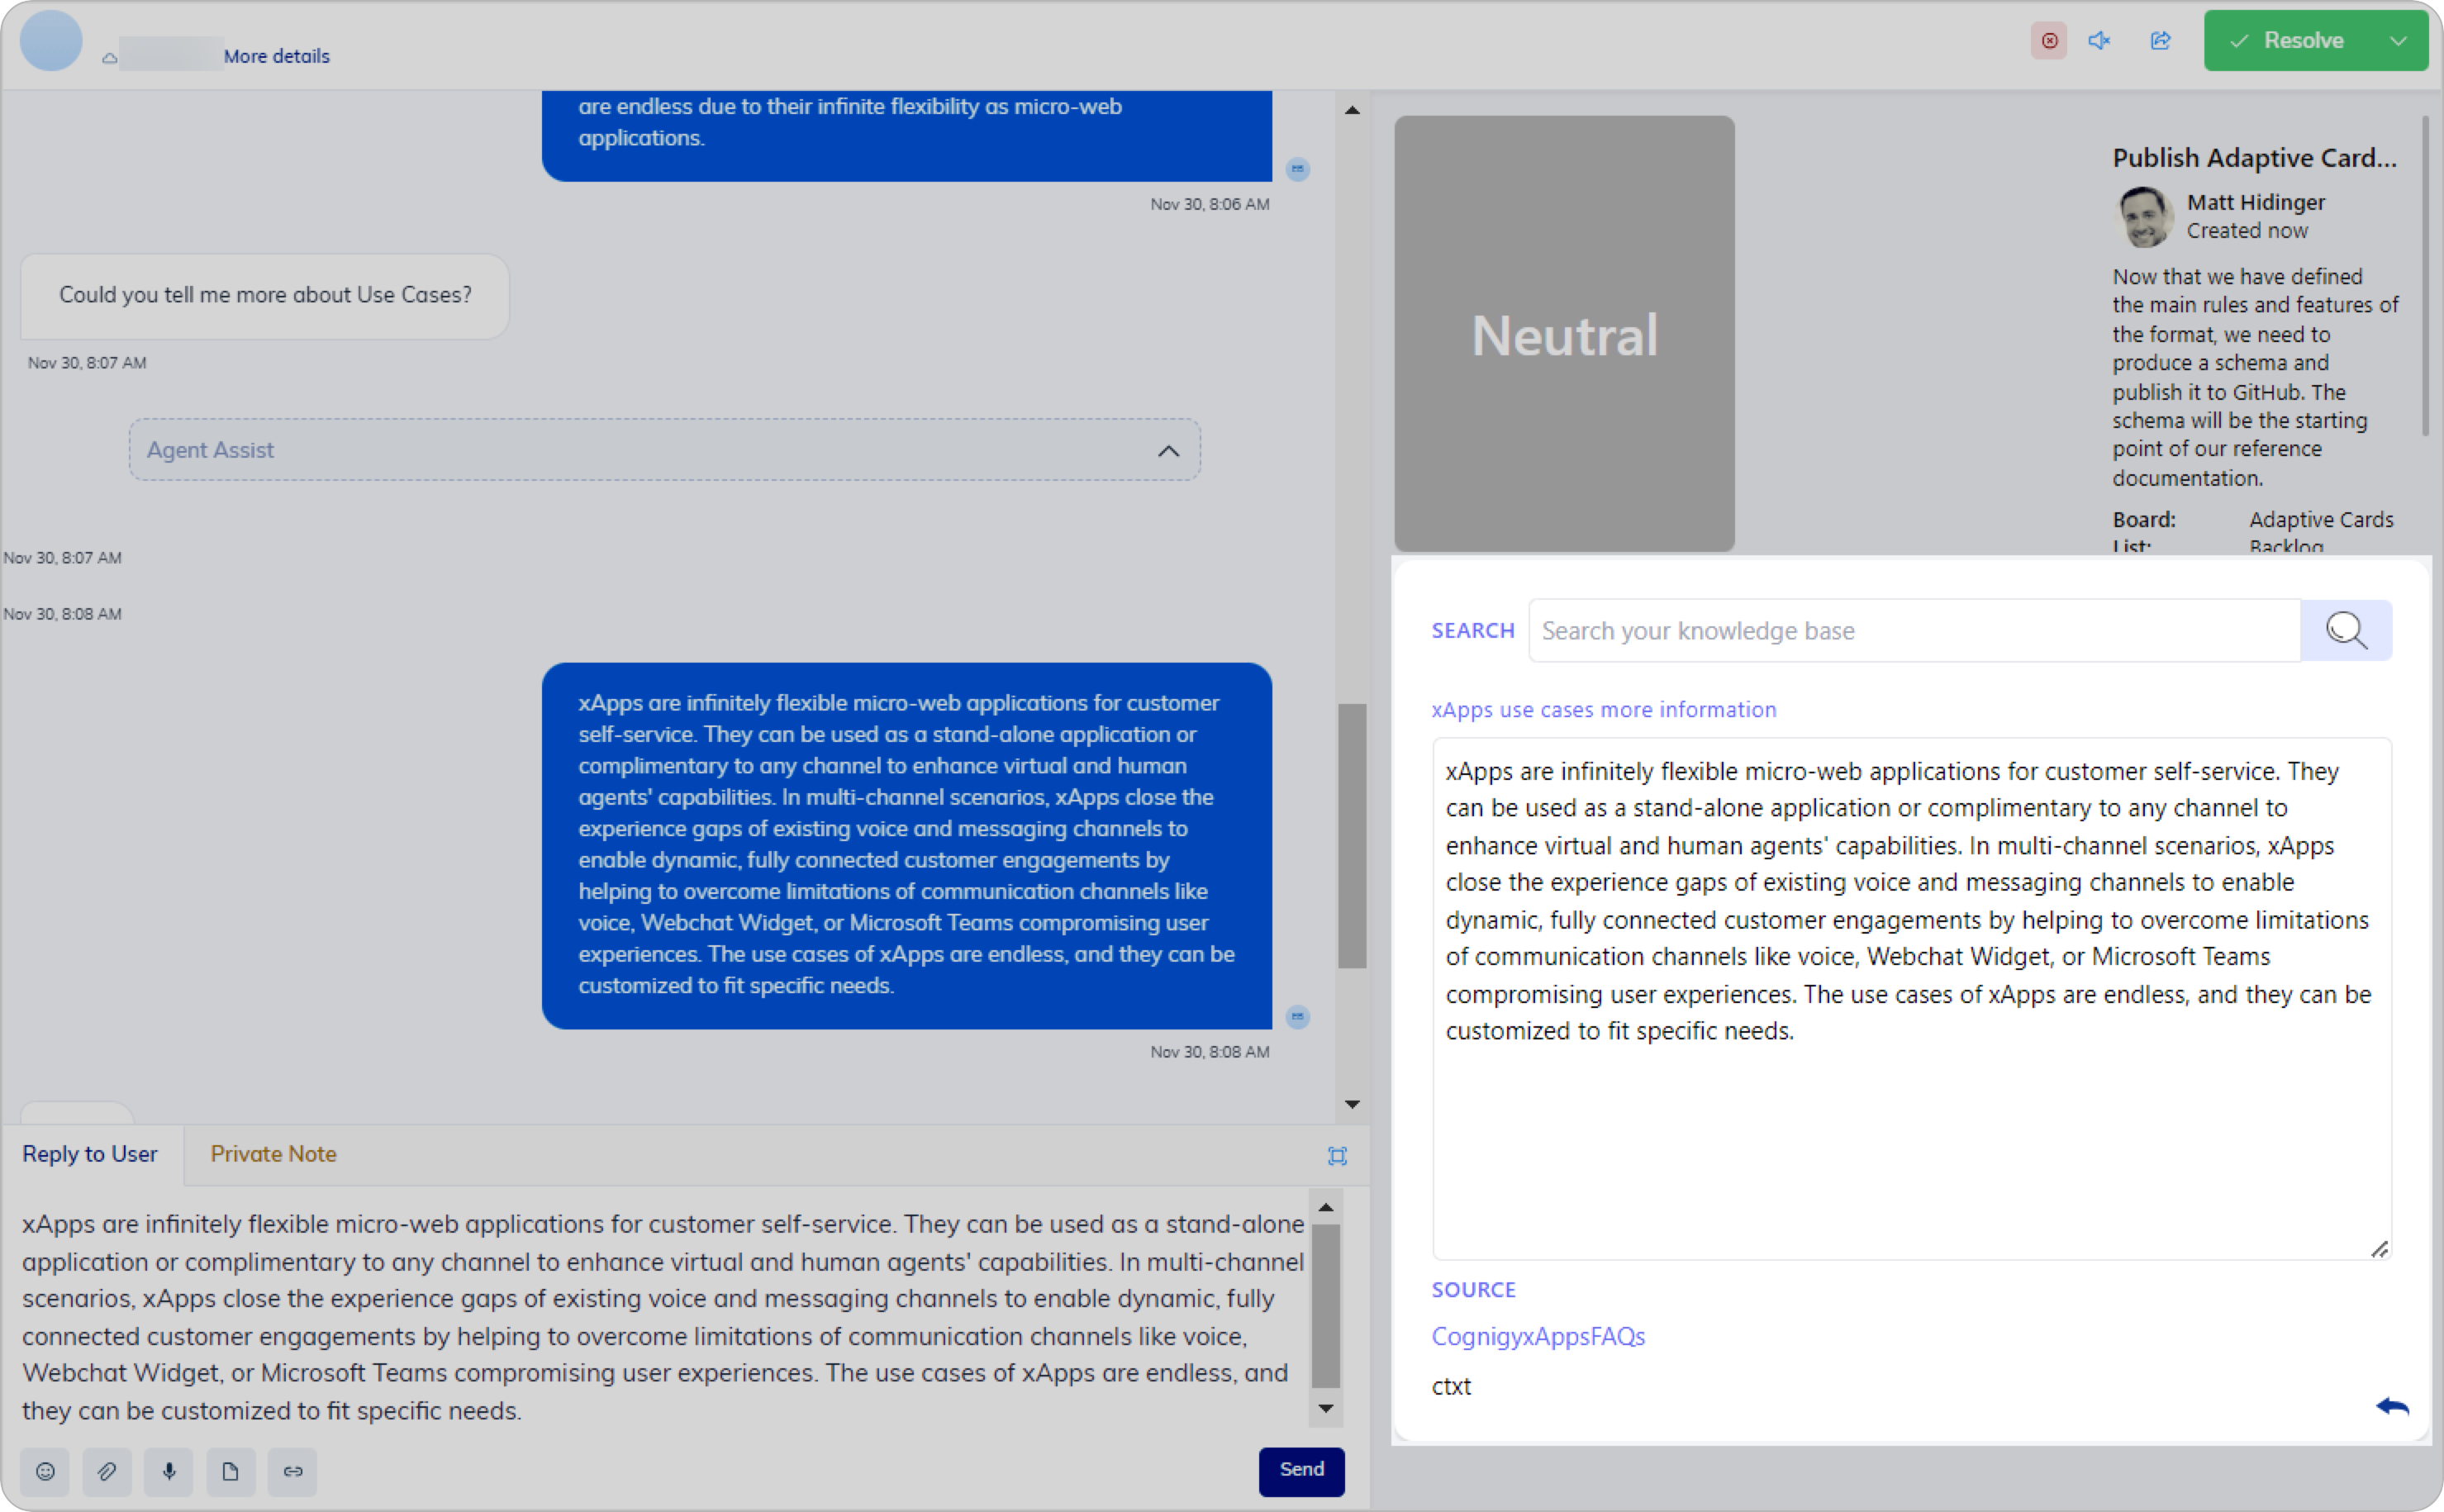Start voice recording with microphone icon
The image size is (2444, 1512).
[169, 1471]
